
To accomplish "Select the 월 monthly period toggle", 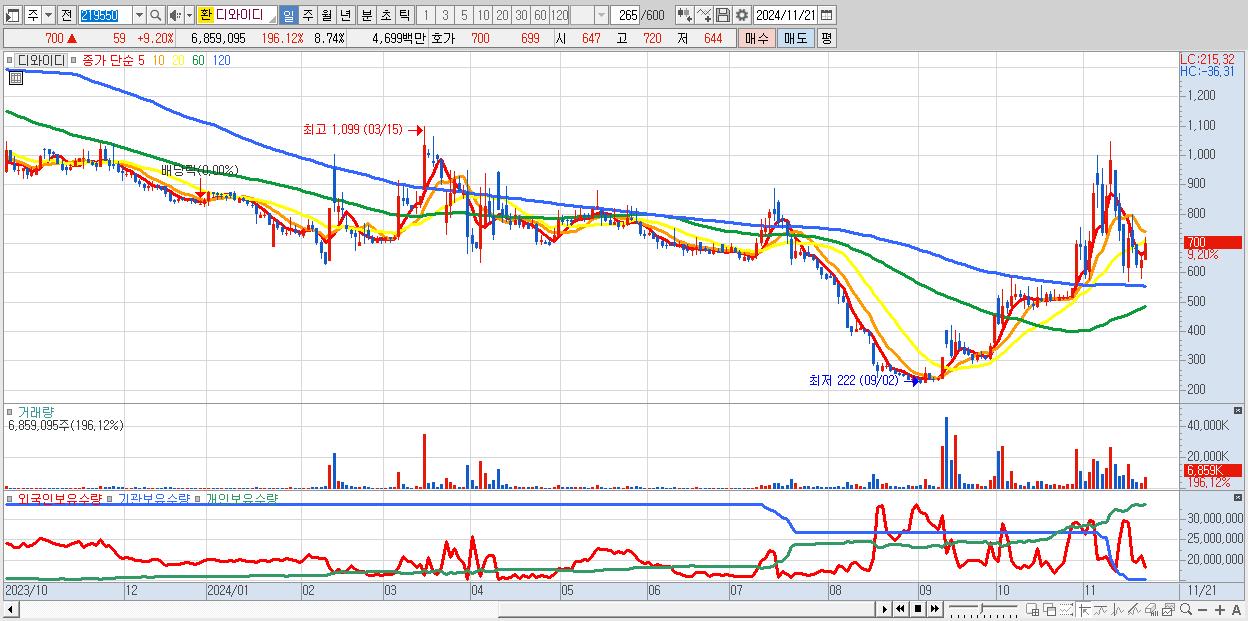I will click(x=326, y=15).
